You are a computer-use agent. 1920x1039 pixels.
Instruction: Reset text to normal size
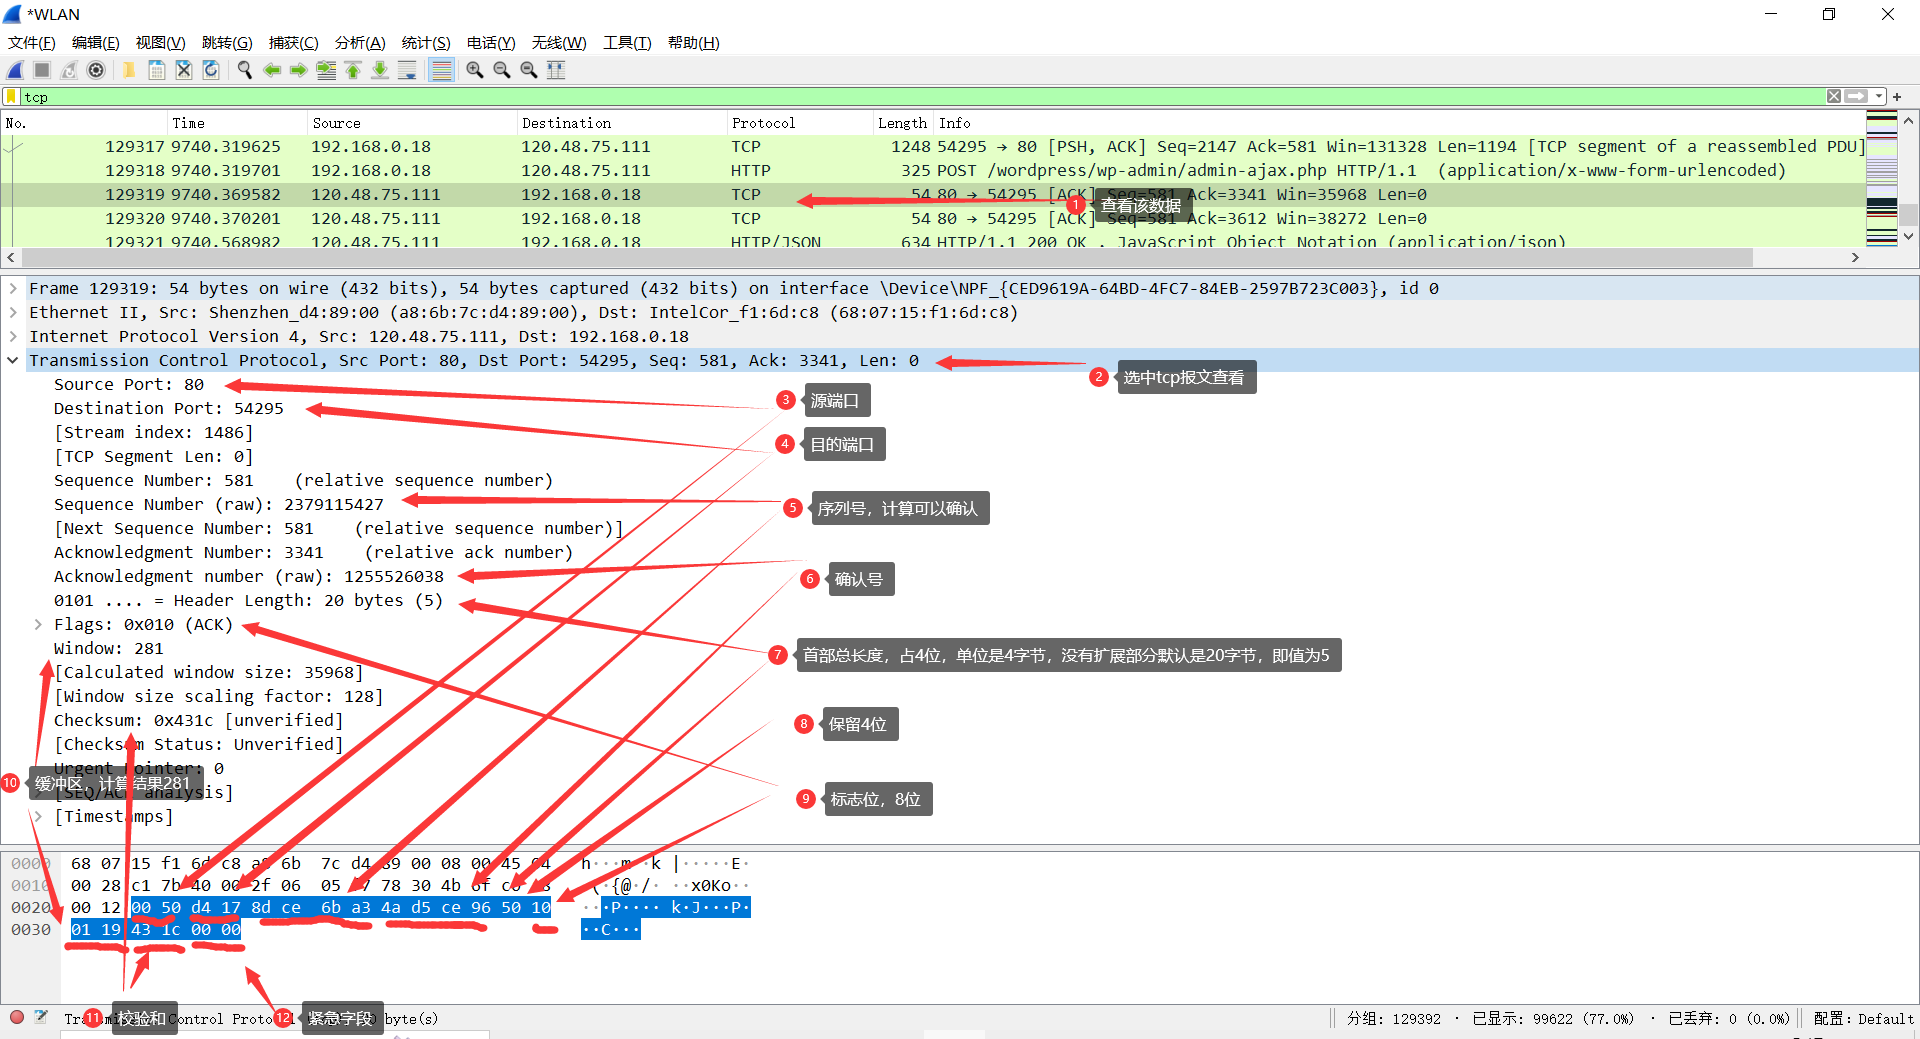529,70
